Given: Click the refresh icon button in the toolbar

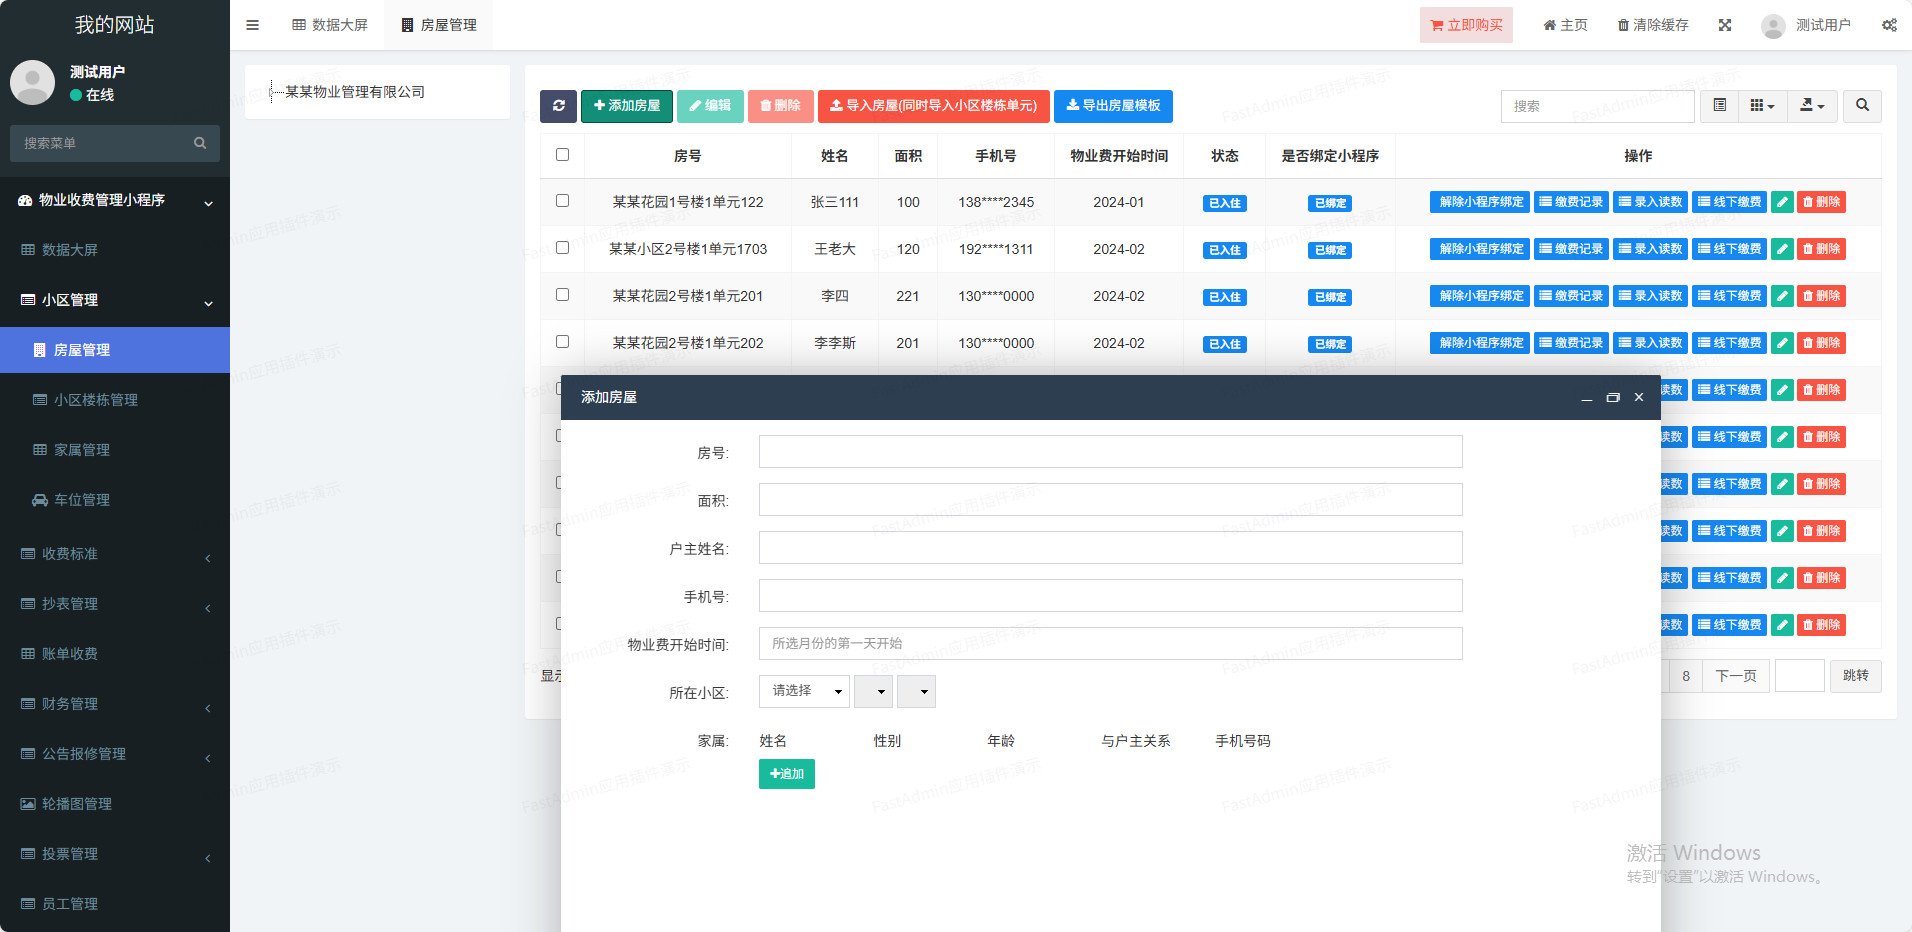Looking at the screenshot, I should 558,106.
